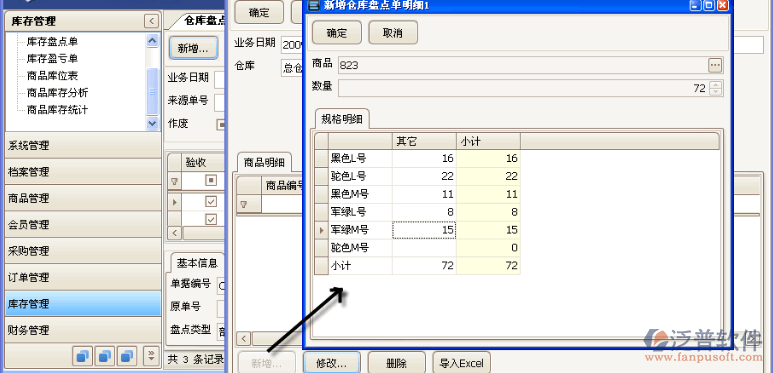This screenshot has height=373, width=773.
Task: Toggle the second record's 验收 checkbox
Action: pos(211,219)
